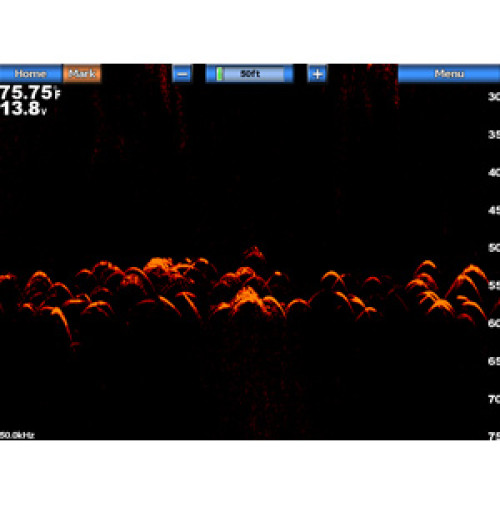This screenshot has width=500, height=505.
Task: Select the 40 mark on the depth scale
Action: coord(494,172)
